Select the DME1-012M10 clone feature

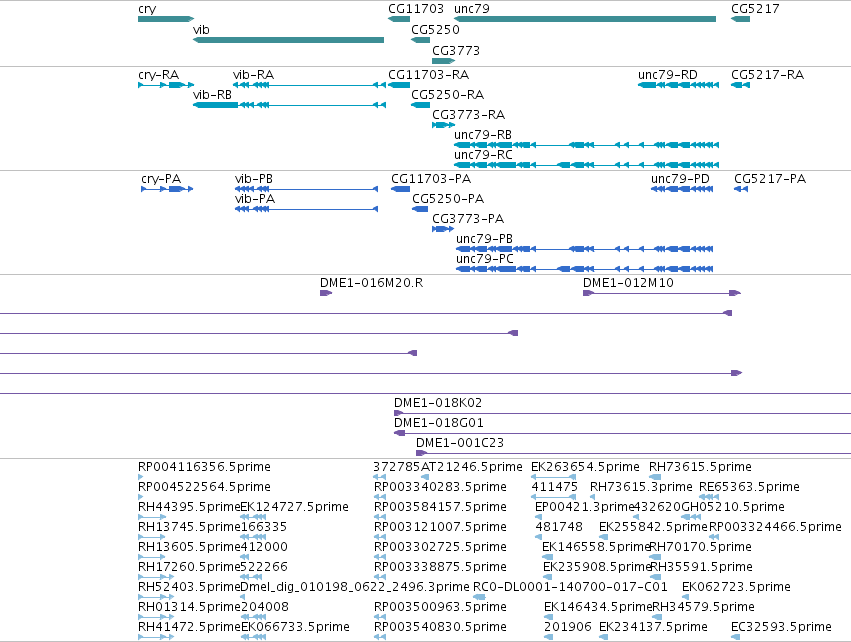(x=662, y=293)
